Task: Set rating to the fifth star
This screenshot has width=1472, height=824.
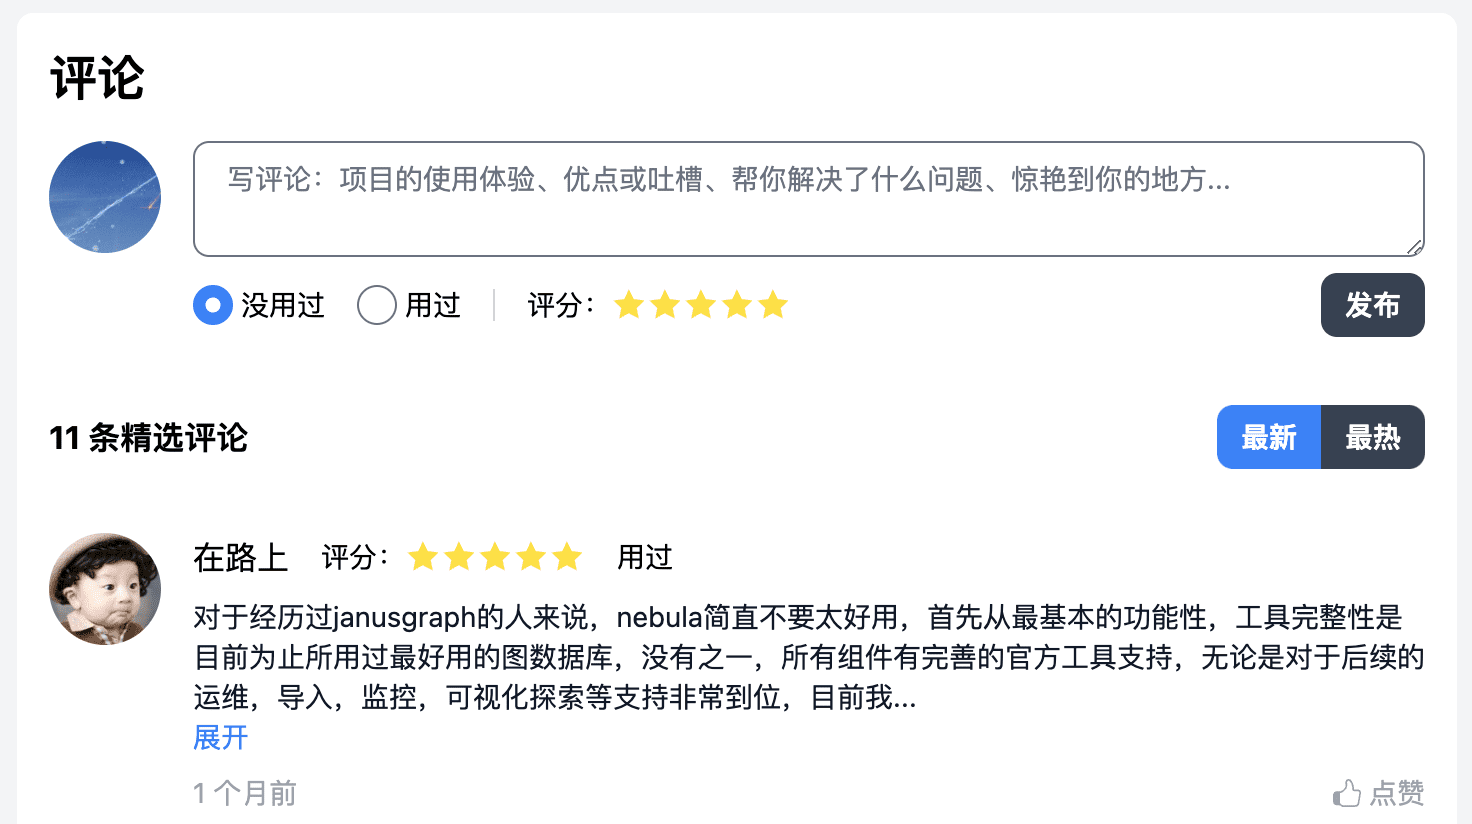Action: 773,305
